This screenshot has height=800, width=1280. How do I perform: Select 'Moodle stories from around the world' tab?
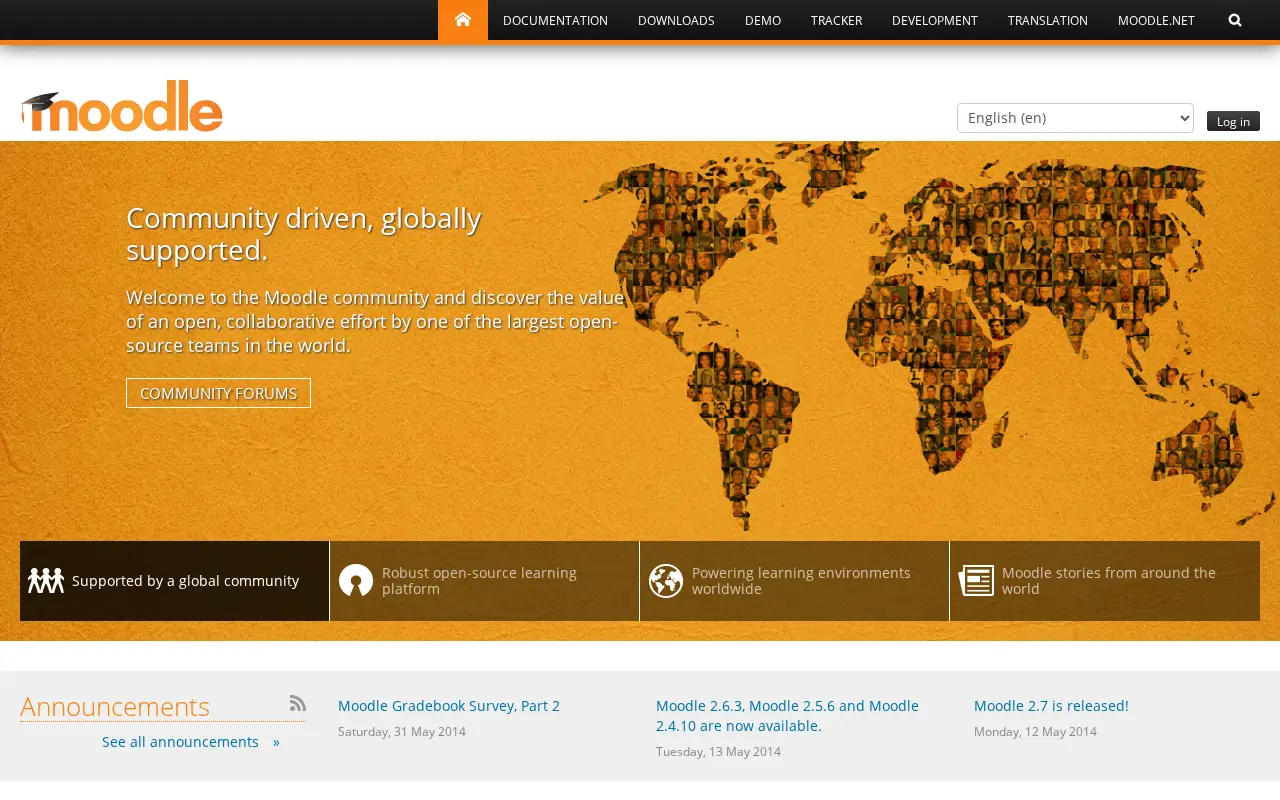(x=1105, y=581)
